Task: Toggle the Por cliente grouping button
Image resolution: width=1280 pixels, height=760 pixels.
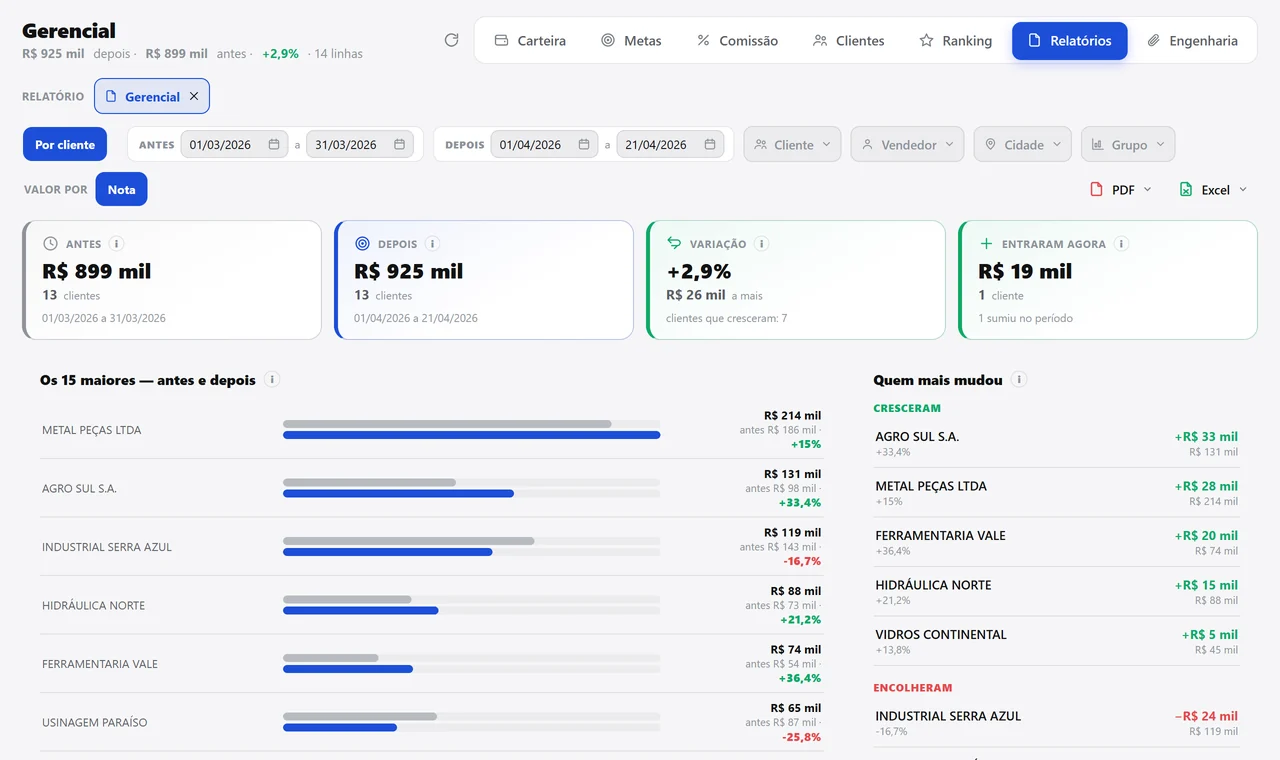Action: point(65,144)
